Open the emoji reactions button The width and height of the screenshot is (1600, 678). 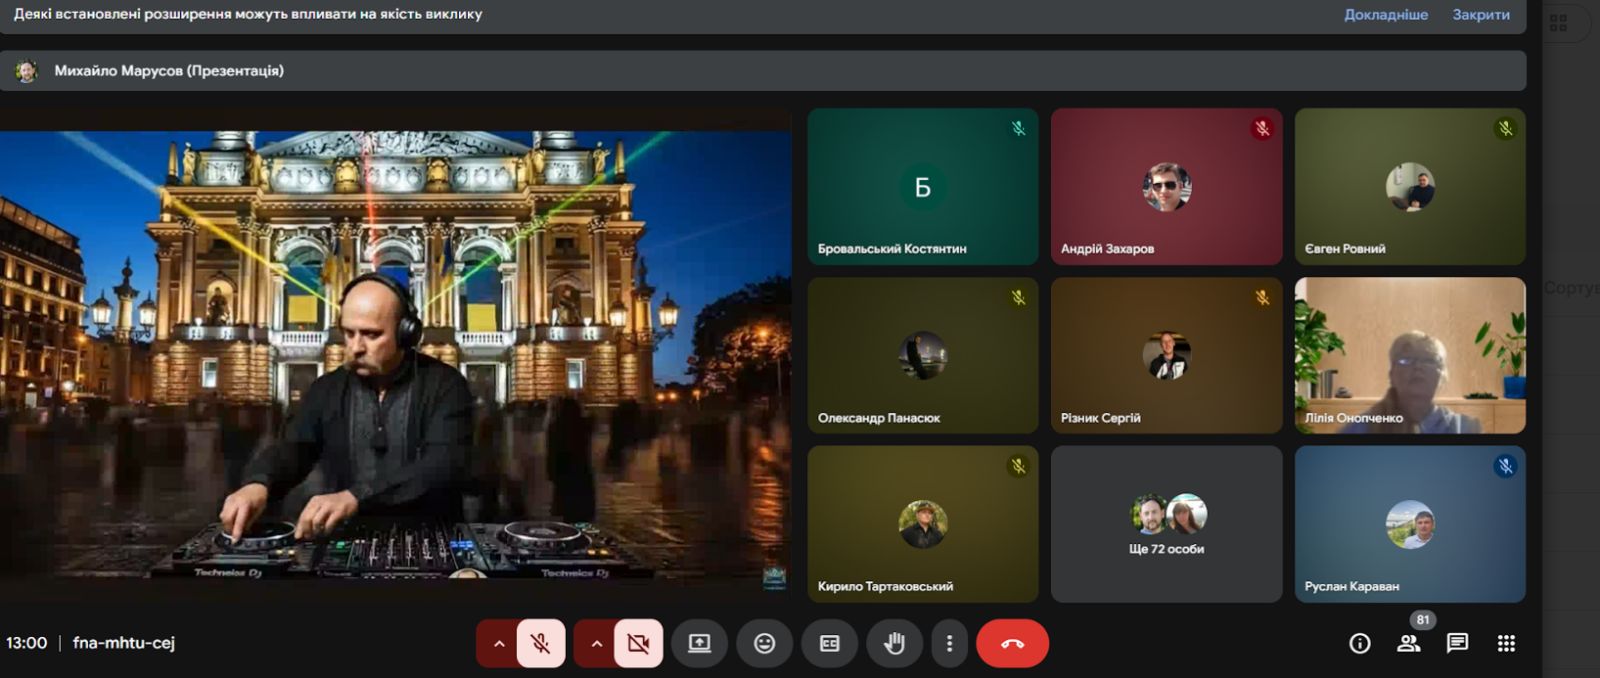tap(764, 643)
